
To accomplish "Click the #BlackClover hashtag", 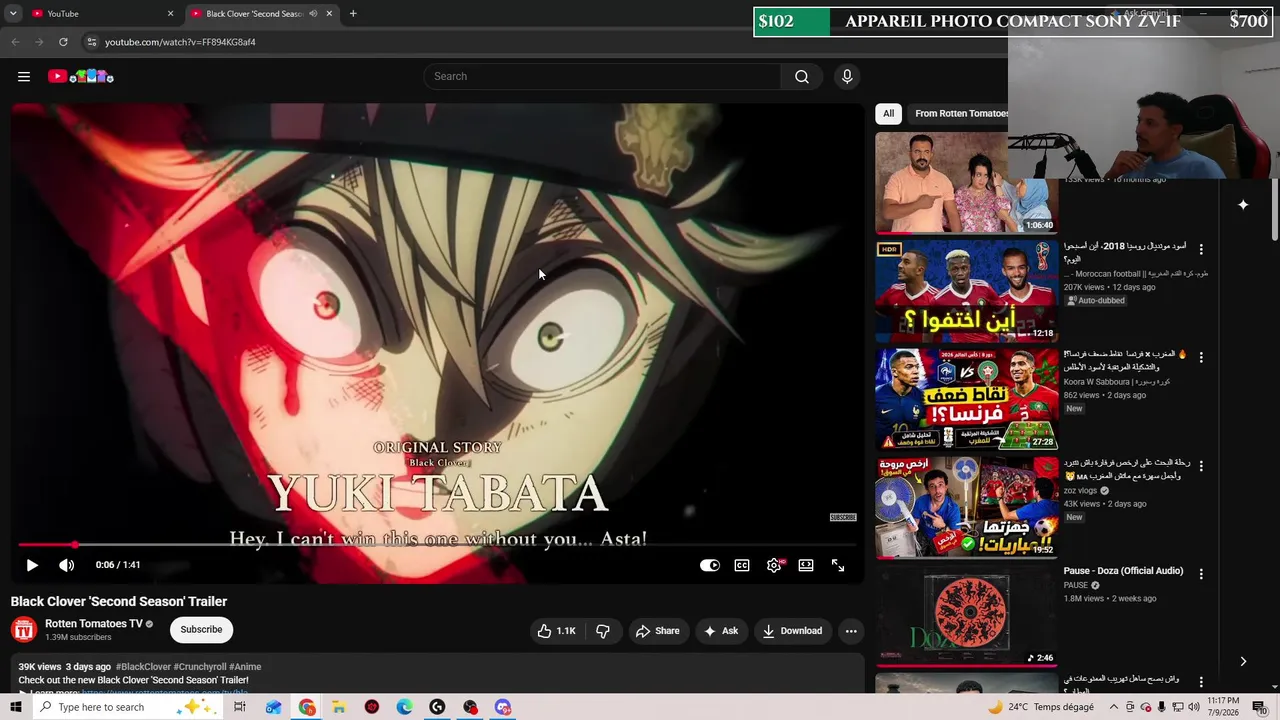I will (143, 667).
